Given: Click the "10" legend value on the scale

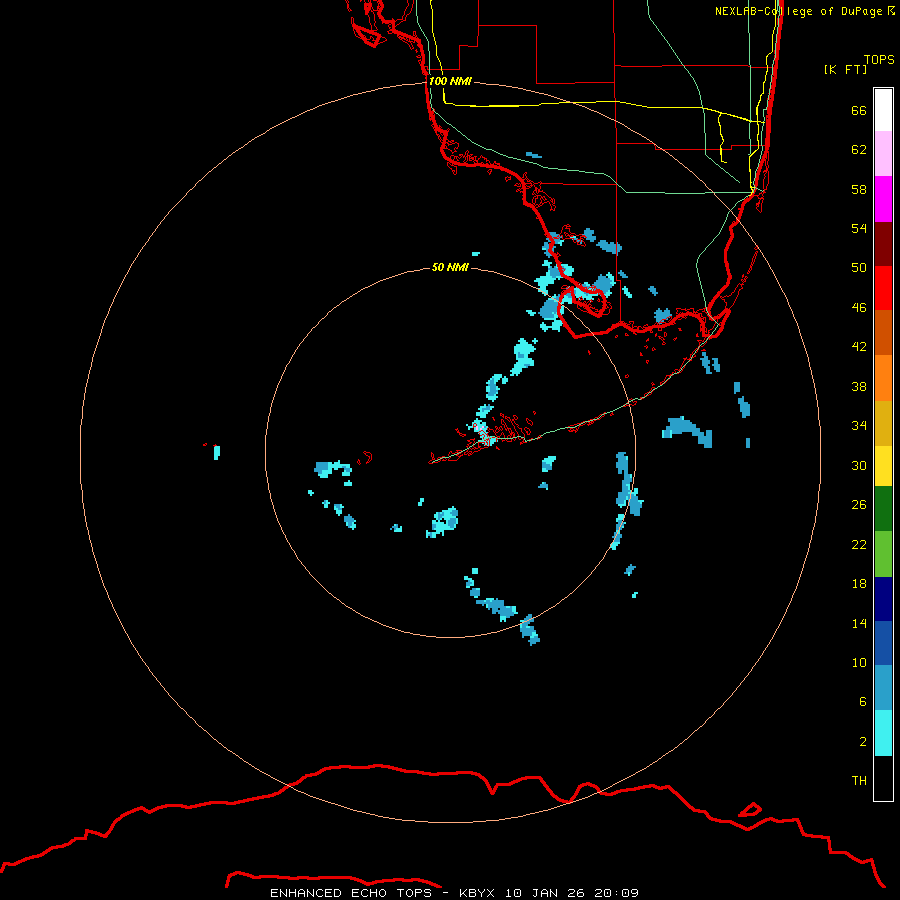Looking at the screenshot, I should point(859,662).
